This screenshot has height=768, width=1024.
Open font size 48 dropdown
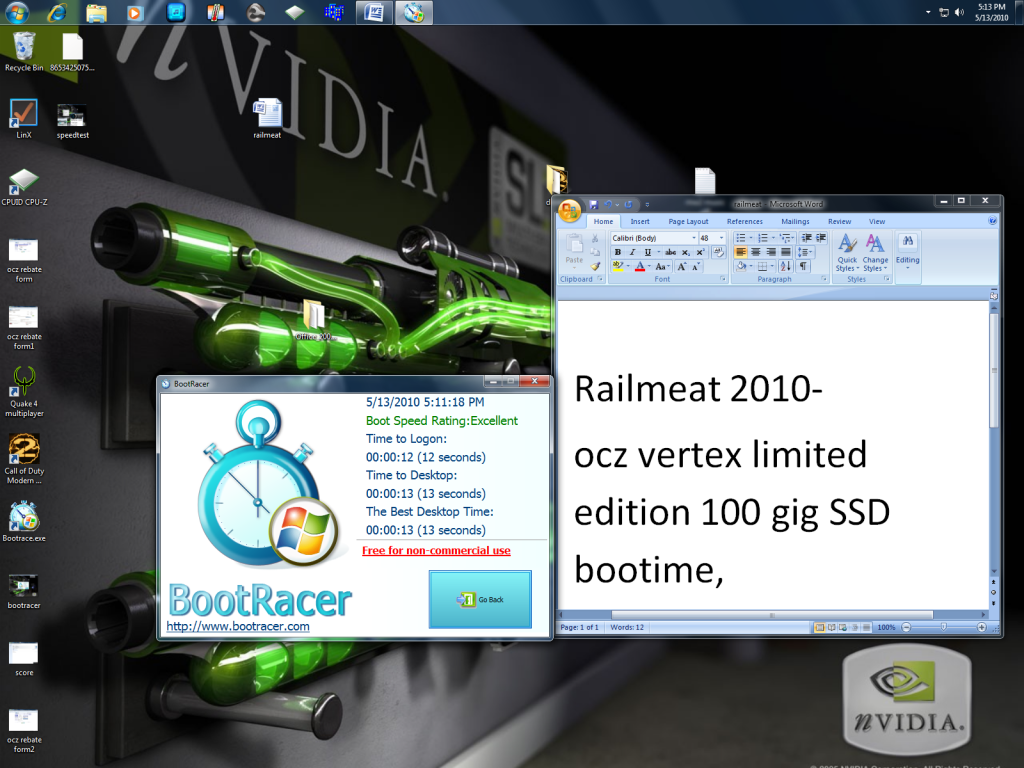coord(722,238)
